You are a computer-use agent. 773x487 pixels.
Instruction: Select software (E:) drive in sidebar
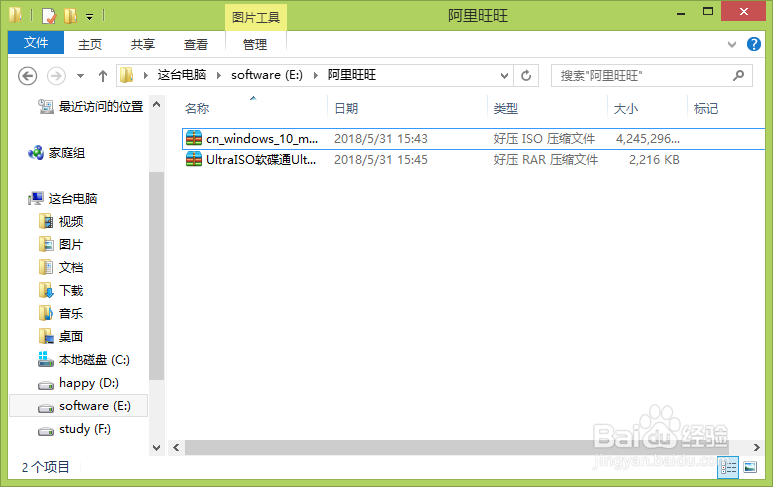click(x=79, y=406)
